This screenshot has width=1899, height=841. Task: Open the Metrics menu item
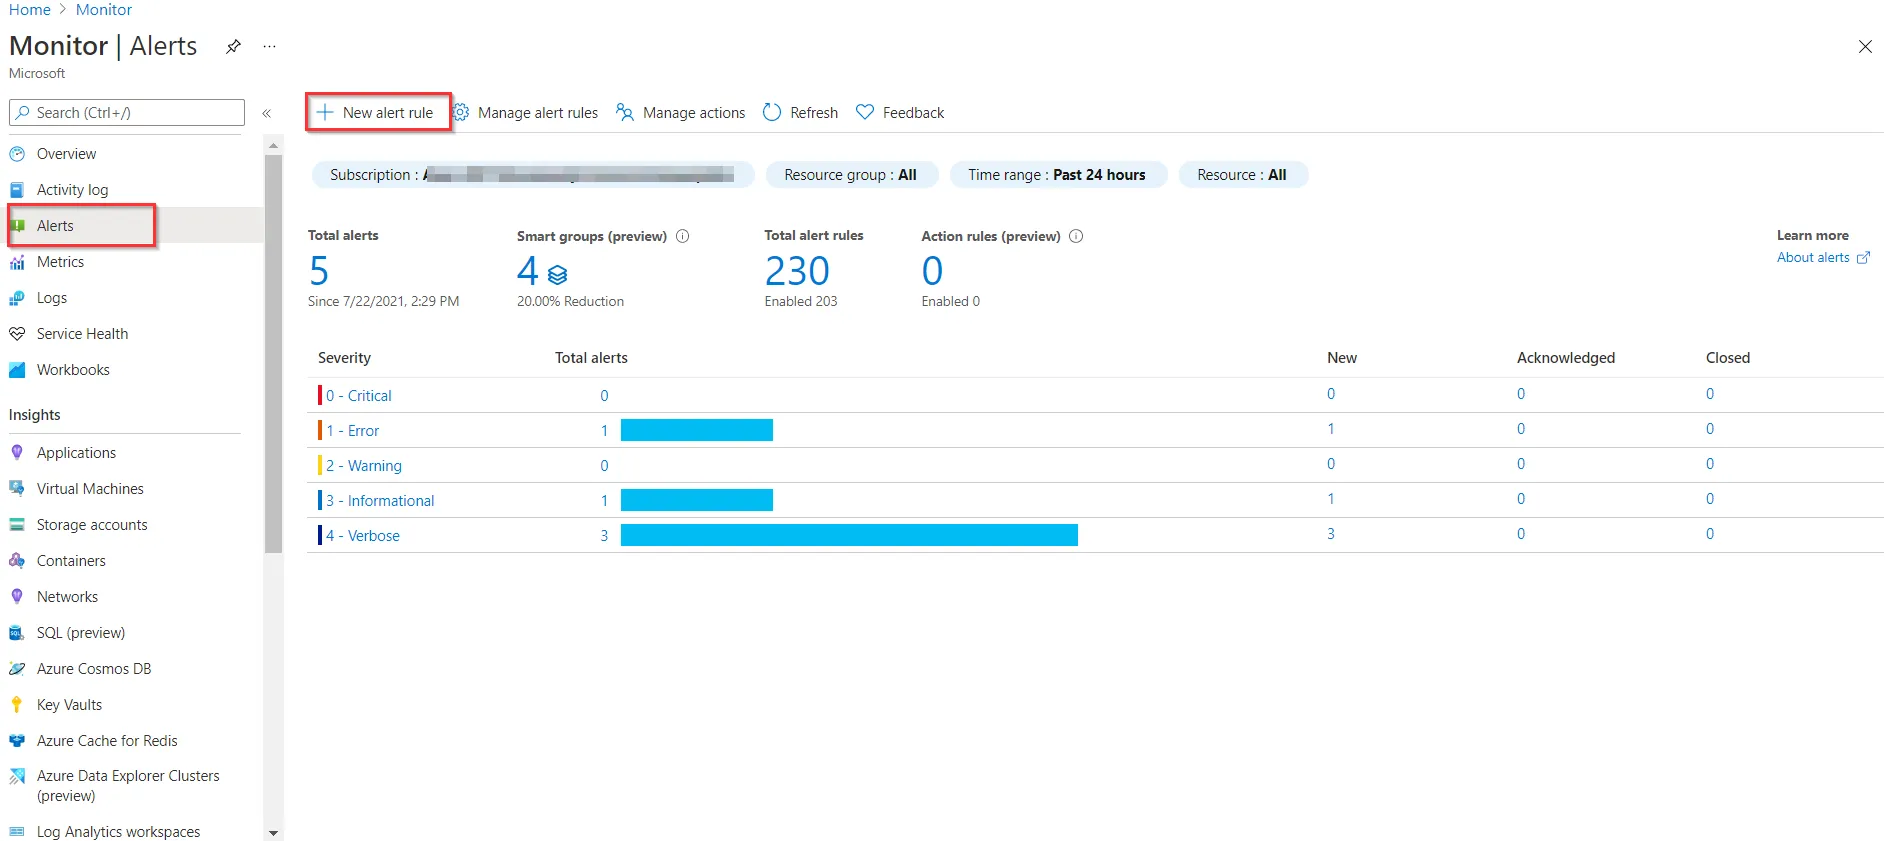60,262
